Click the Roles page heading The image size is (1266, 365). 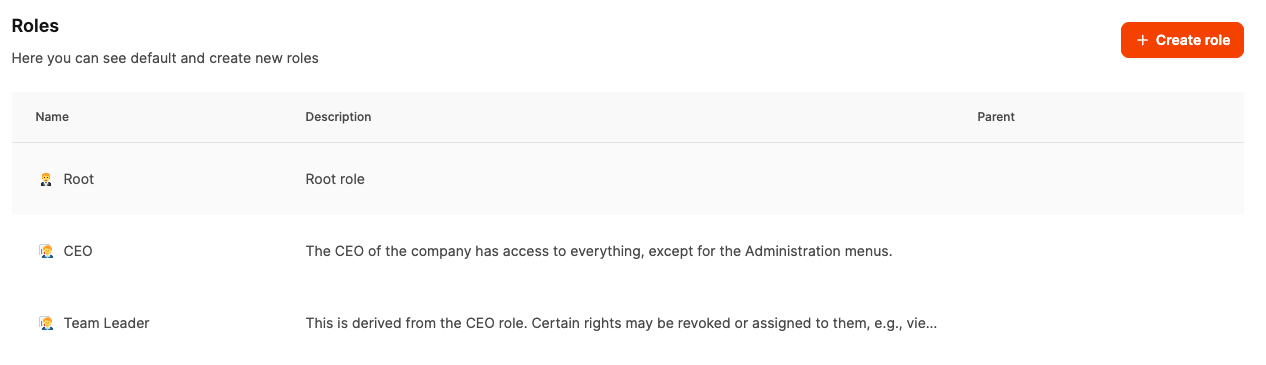click(35, 26)
